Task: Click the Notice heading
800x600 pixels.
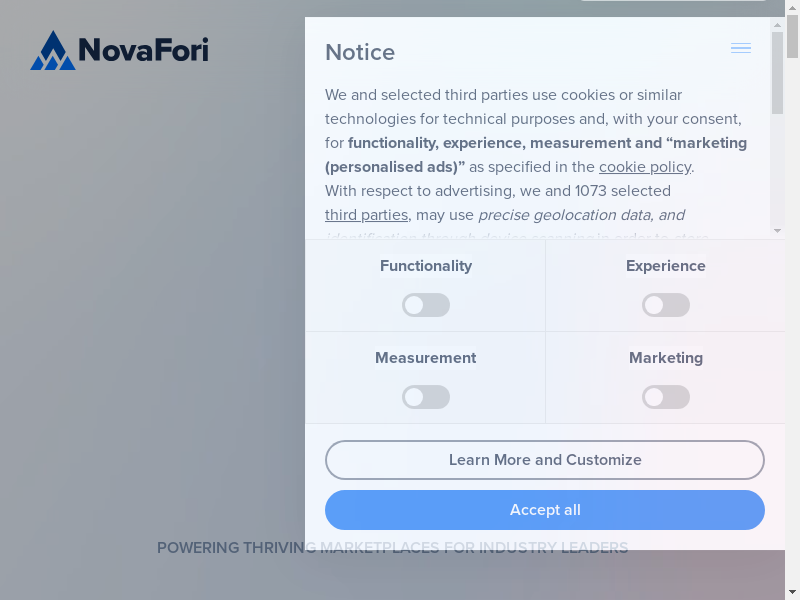Action: point(360,52)
